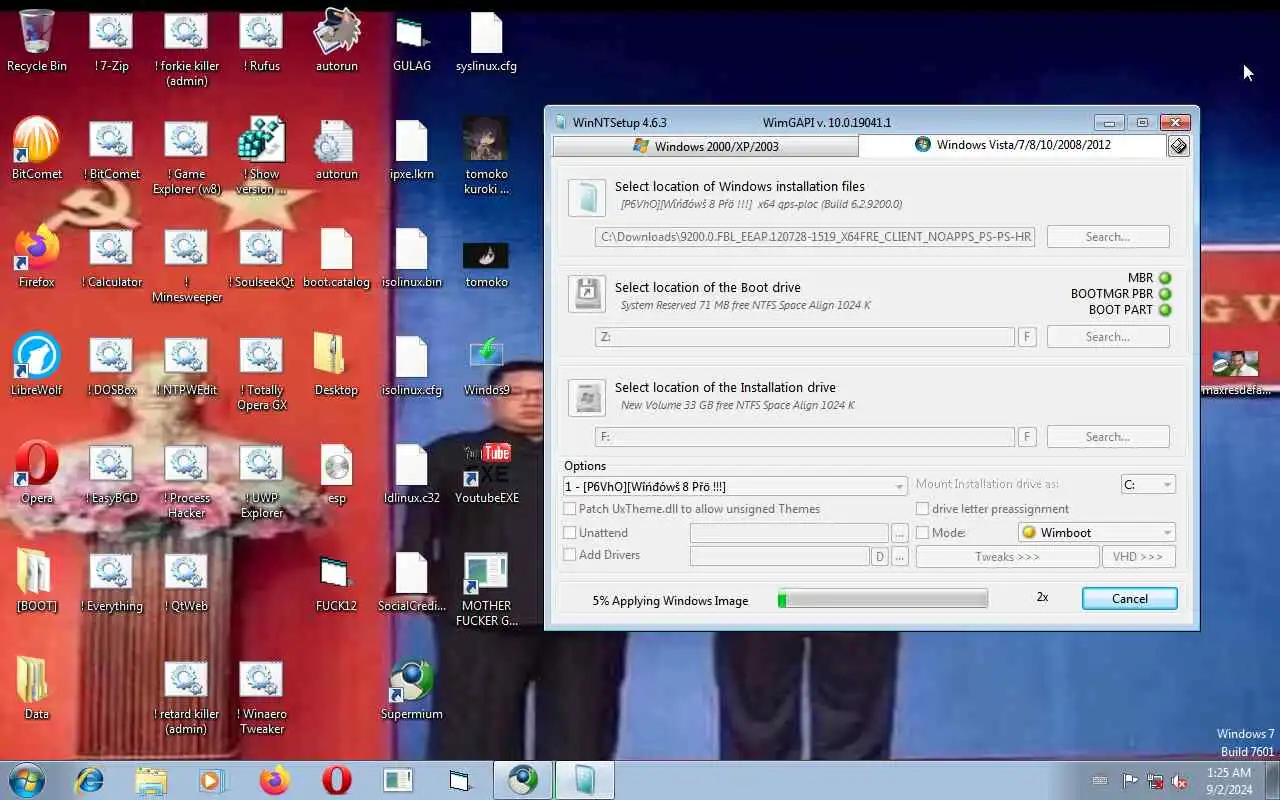Viewport: 1280px width, 800px height.
Task: Click the Applying Windows Image progress bar
Action: tap(883, 599)
